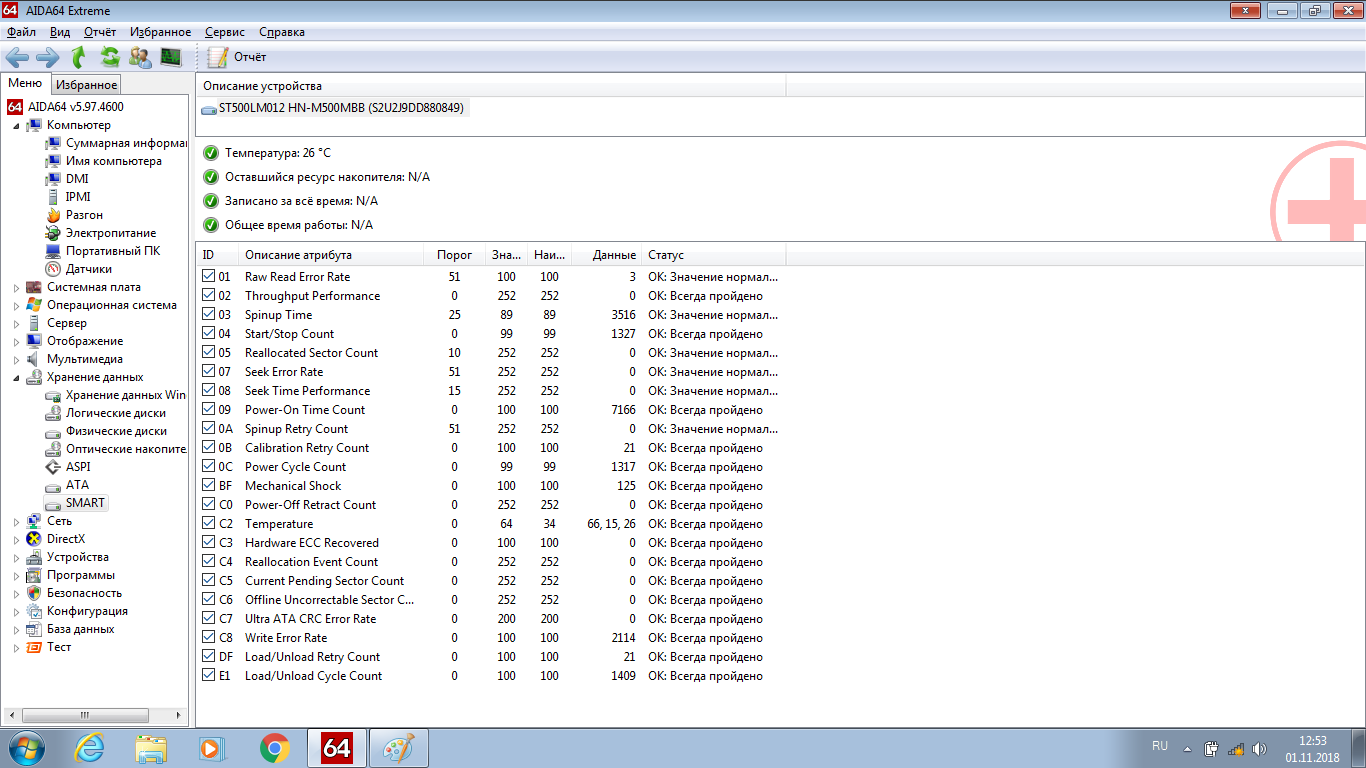Screen dimensions: 1366x768
Task: Toggle Power-On Time Count checkbox
Action: (x=208, y=409)
